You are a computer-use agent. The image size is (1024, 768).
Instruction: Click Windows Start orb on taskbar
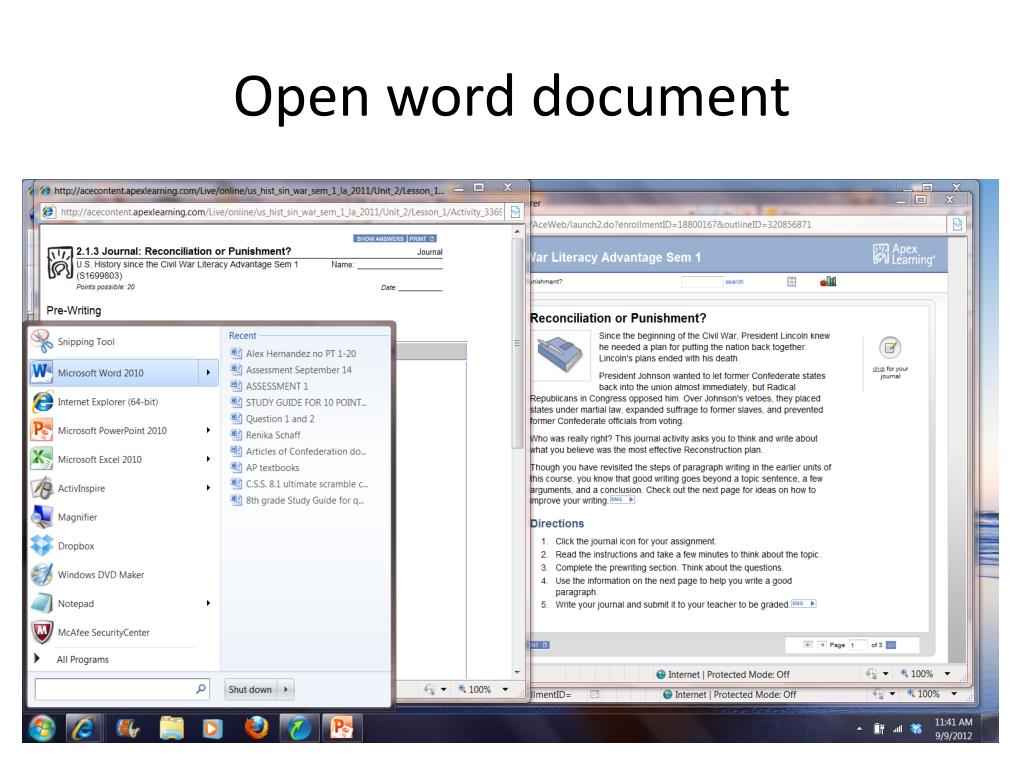point(42,728)
